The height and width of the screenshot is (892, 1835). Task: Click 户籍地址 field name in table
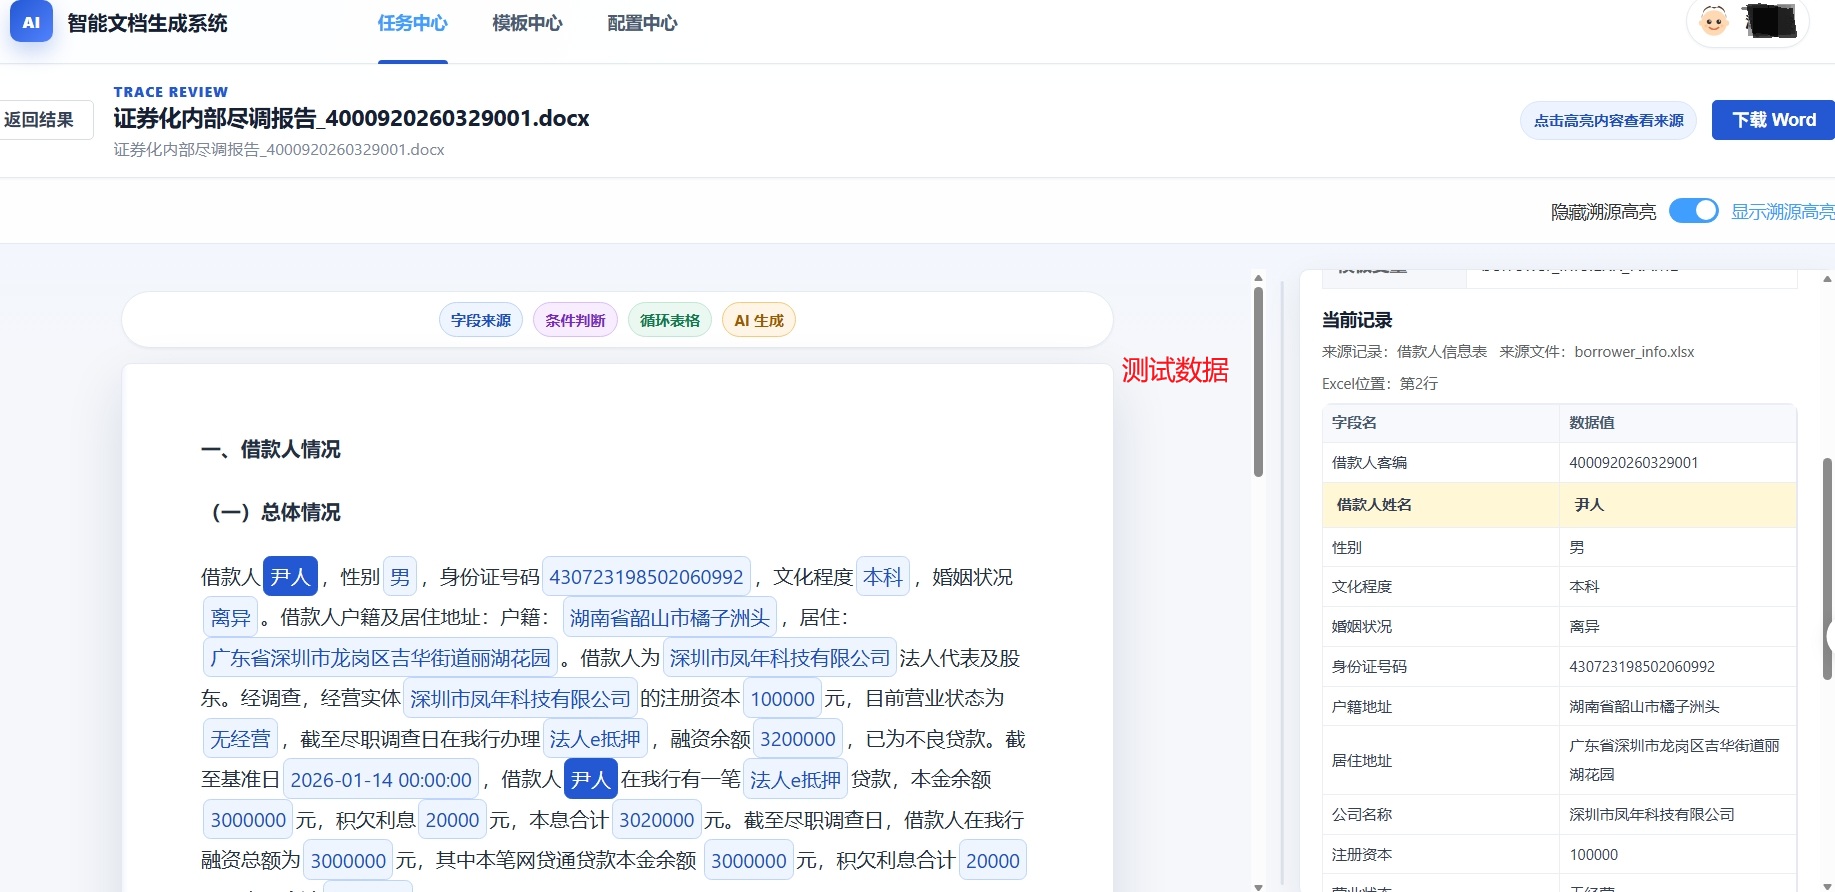1362,706
